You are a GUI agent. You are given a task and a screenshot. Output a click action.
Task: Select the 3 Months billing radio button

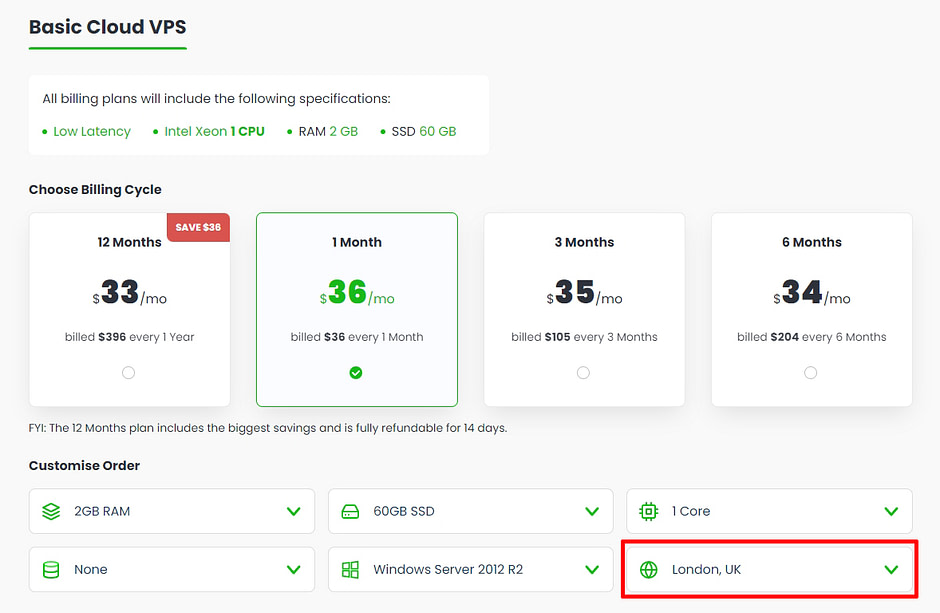click(583, 373)
